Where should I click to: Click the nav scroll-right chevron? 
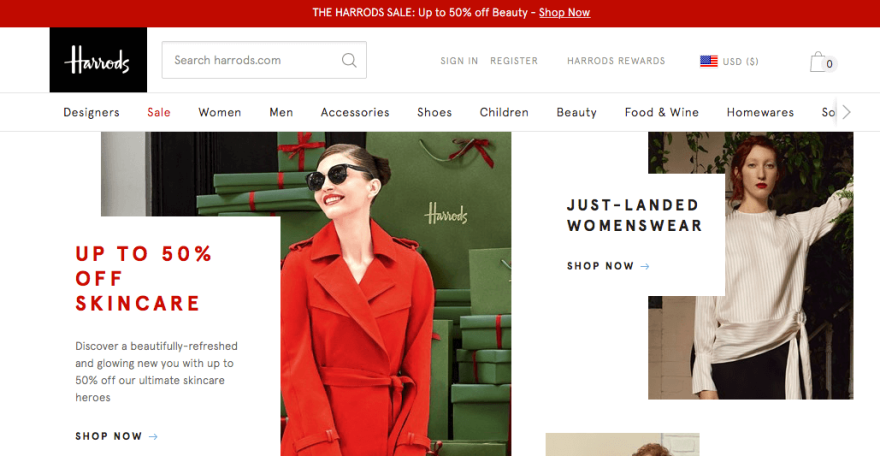(x=846, y=112)
